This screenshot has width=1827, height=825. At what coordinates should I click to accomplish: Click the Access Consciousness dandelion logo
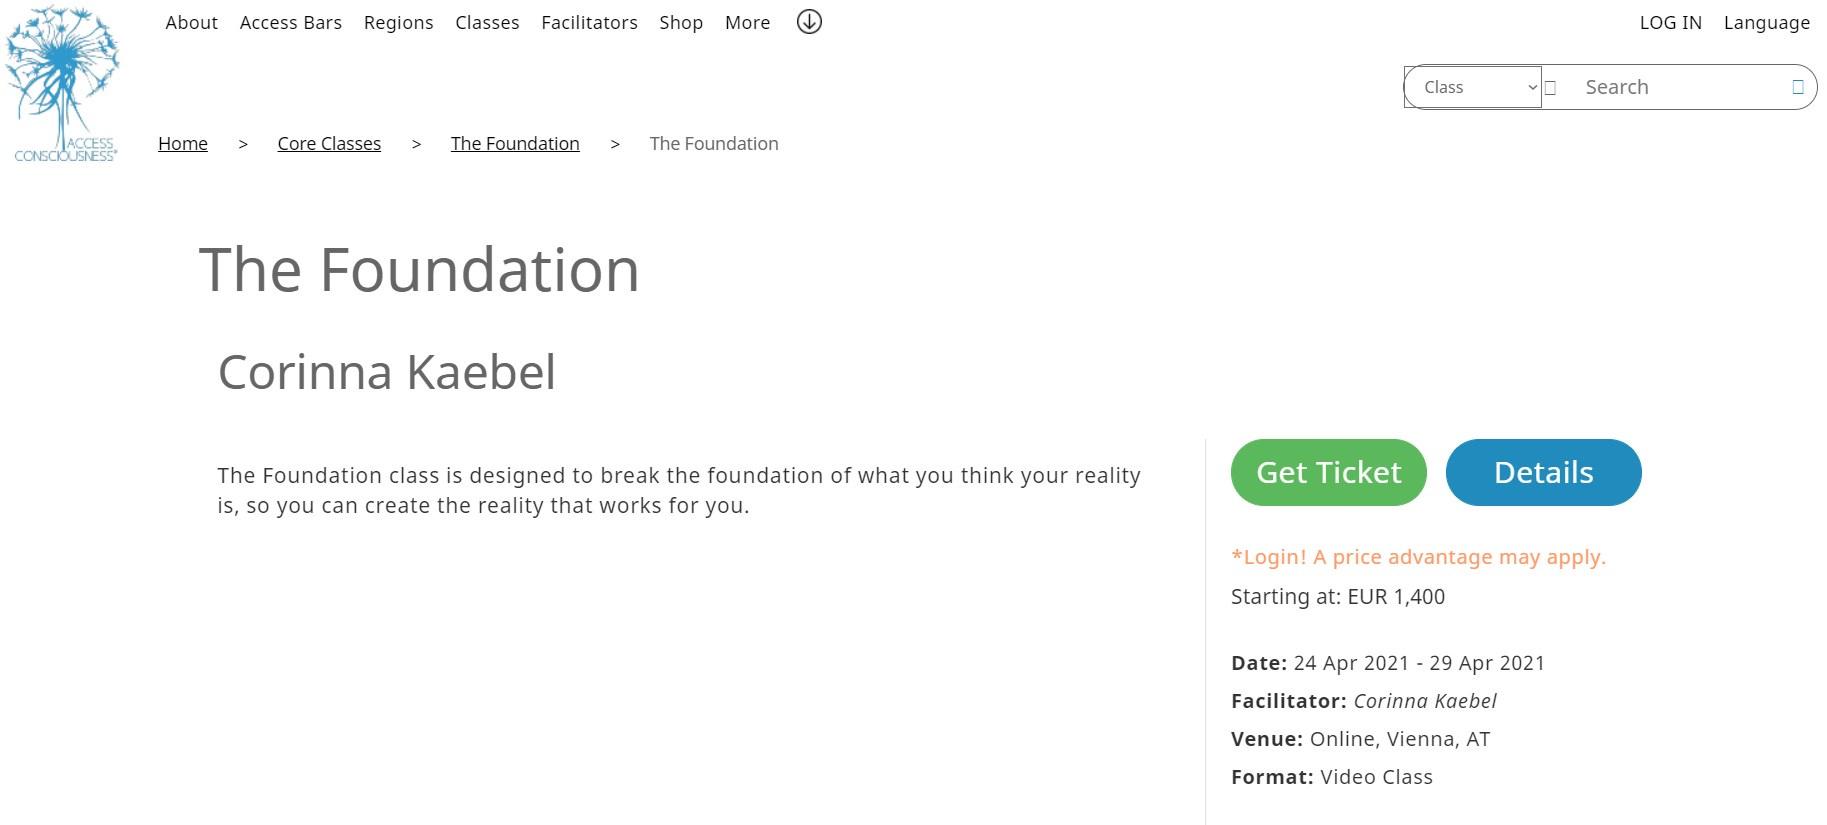pyautogui.click(x=63, y=83)
